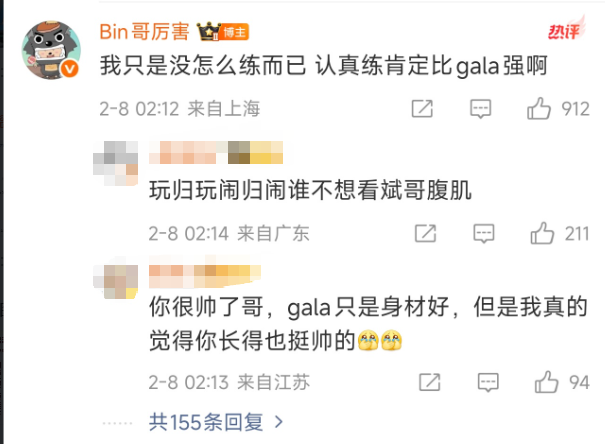
Task: Click the orange 博主 tag
Action: 235,32
